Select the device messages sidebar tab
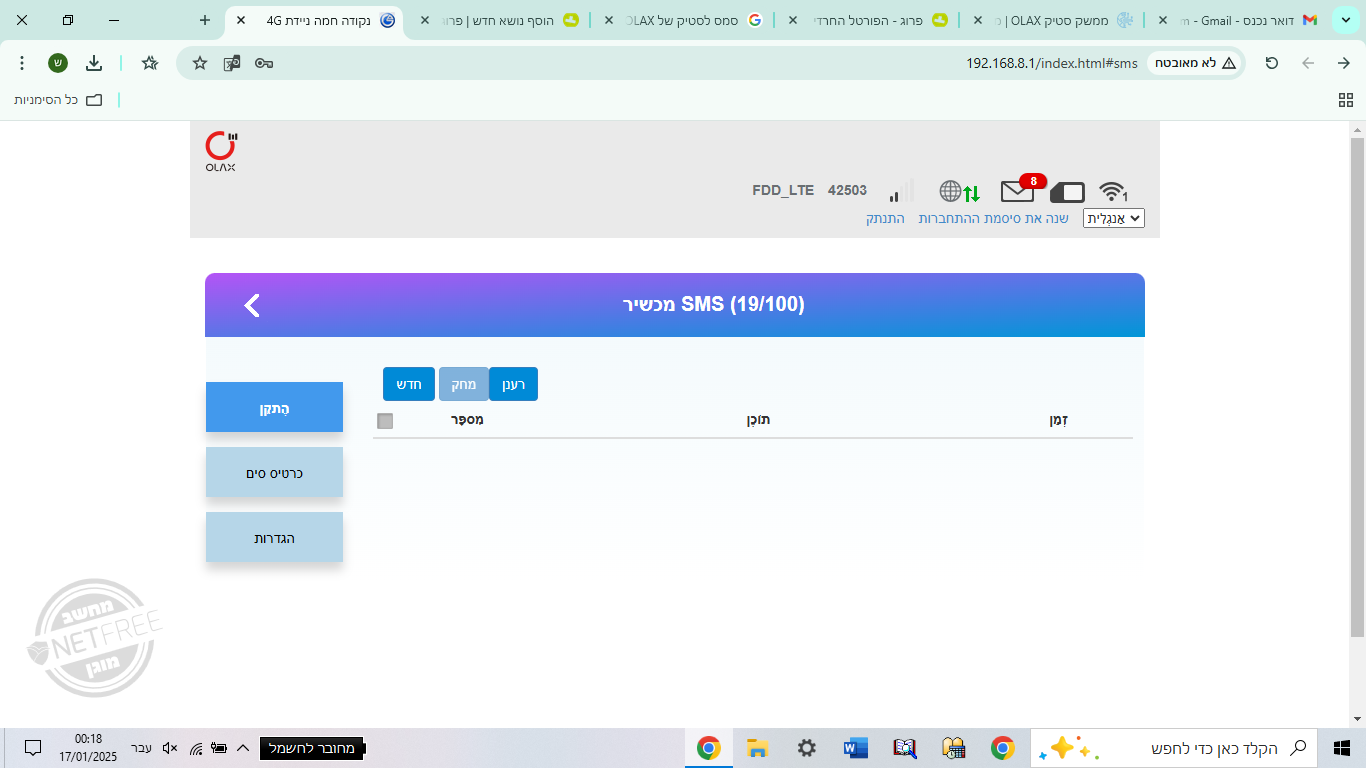 [274, 407]
